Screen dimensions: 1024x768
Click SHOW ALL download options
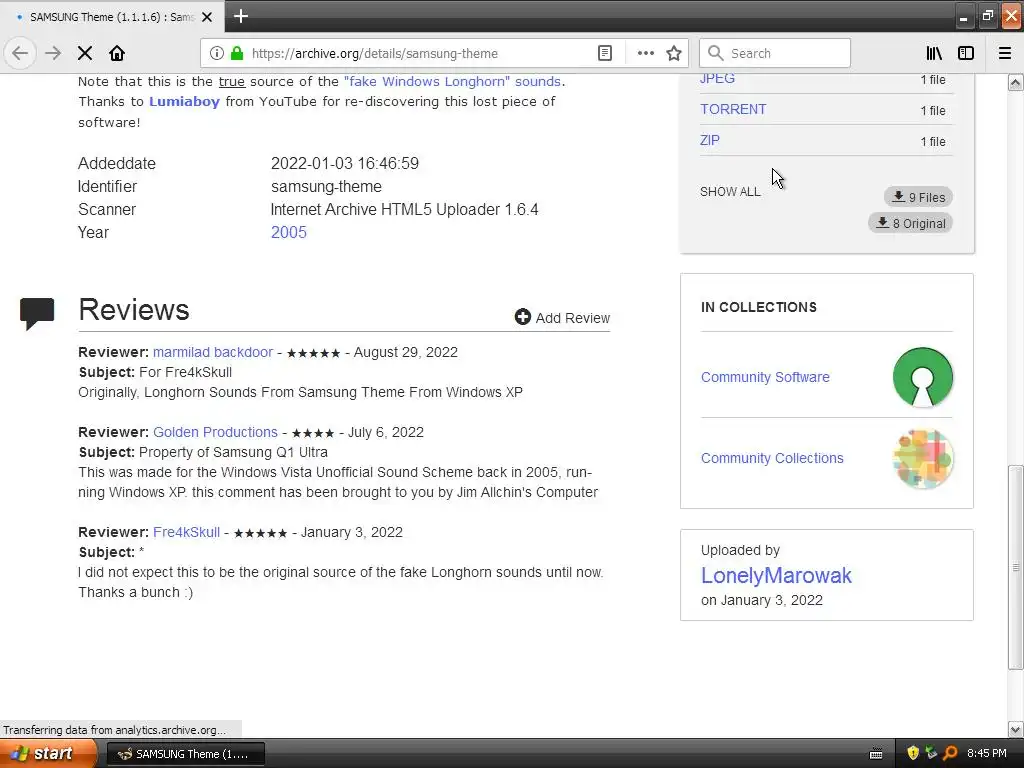pyautogui.click(x=730, y=192)
